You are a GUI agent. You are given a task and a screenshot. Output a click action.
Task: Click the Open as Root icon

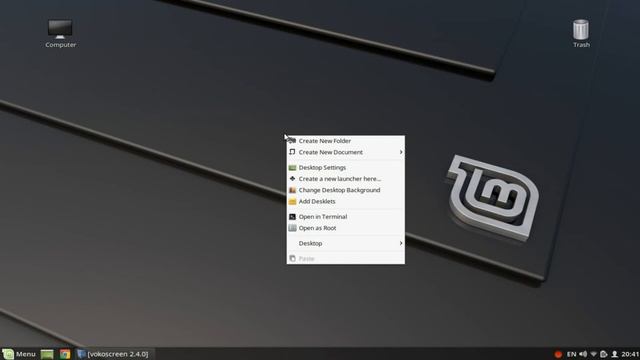[x=292, y=228]
